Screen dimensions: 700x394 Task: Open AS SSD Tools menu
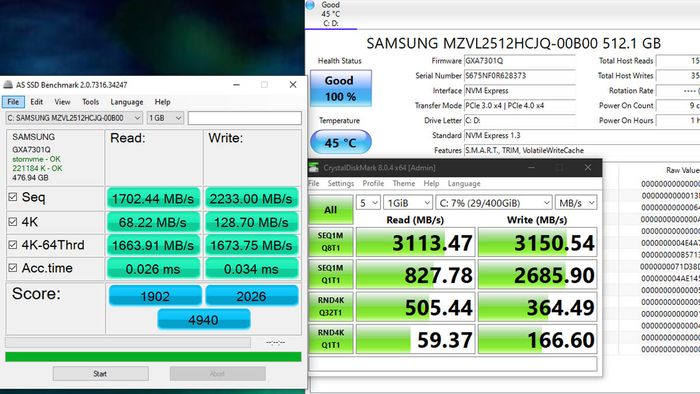[91, 102]
